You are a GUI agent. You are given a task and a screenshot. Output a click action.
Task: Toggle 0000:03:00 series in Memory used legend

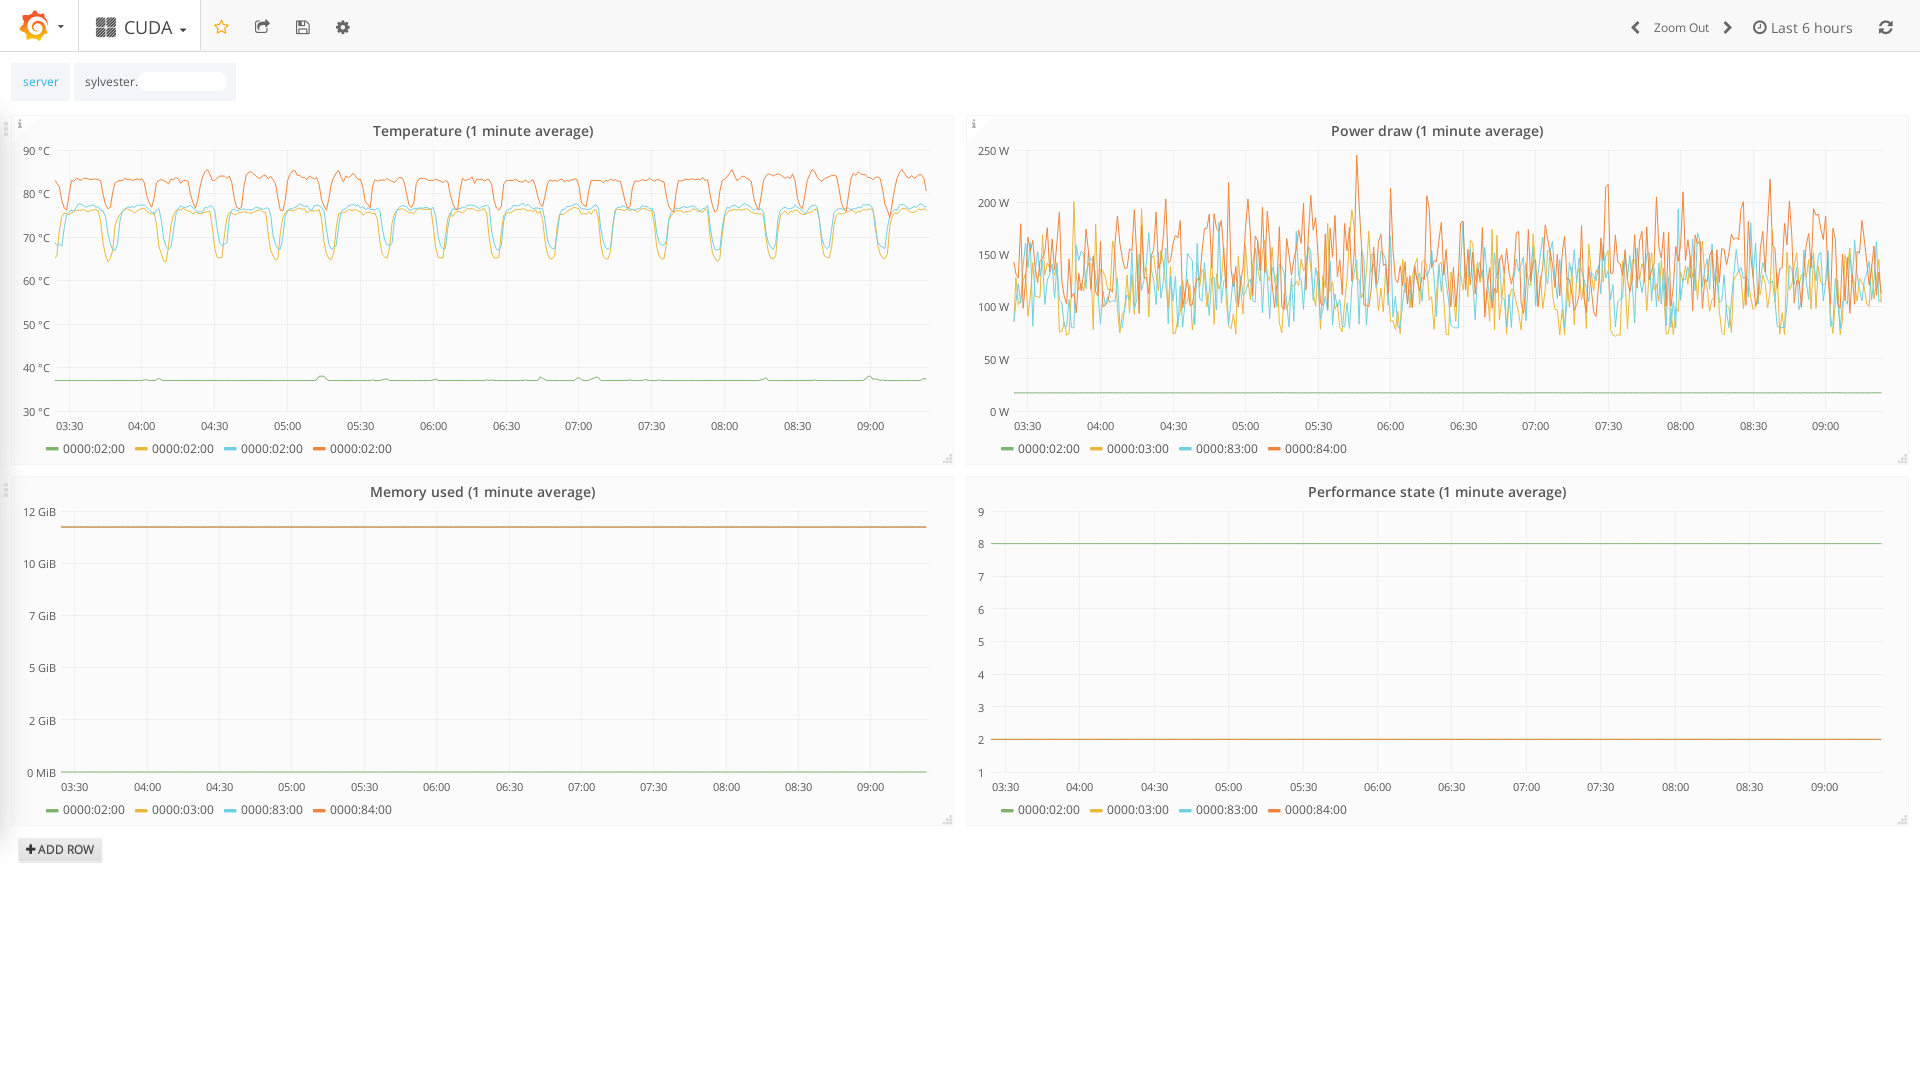[183, 810]
